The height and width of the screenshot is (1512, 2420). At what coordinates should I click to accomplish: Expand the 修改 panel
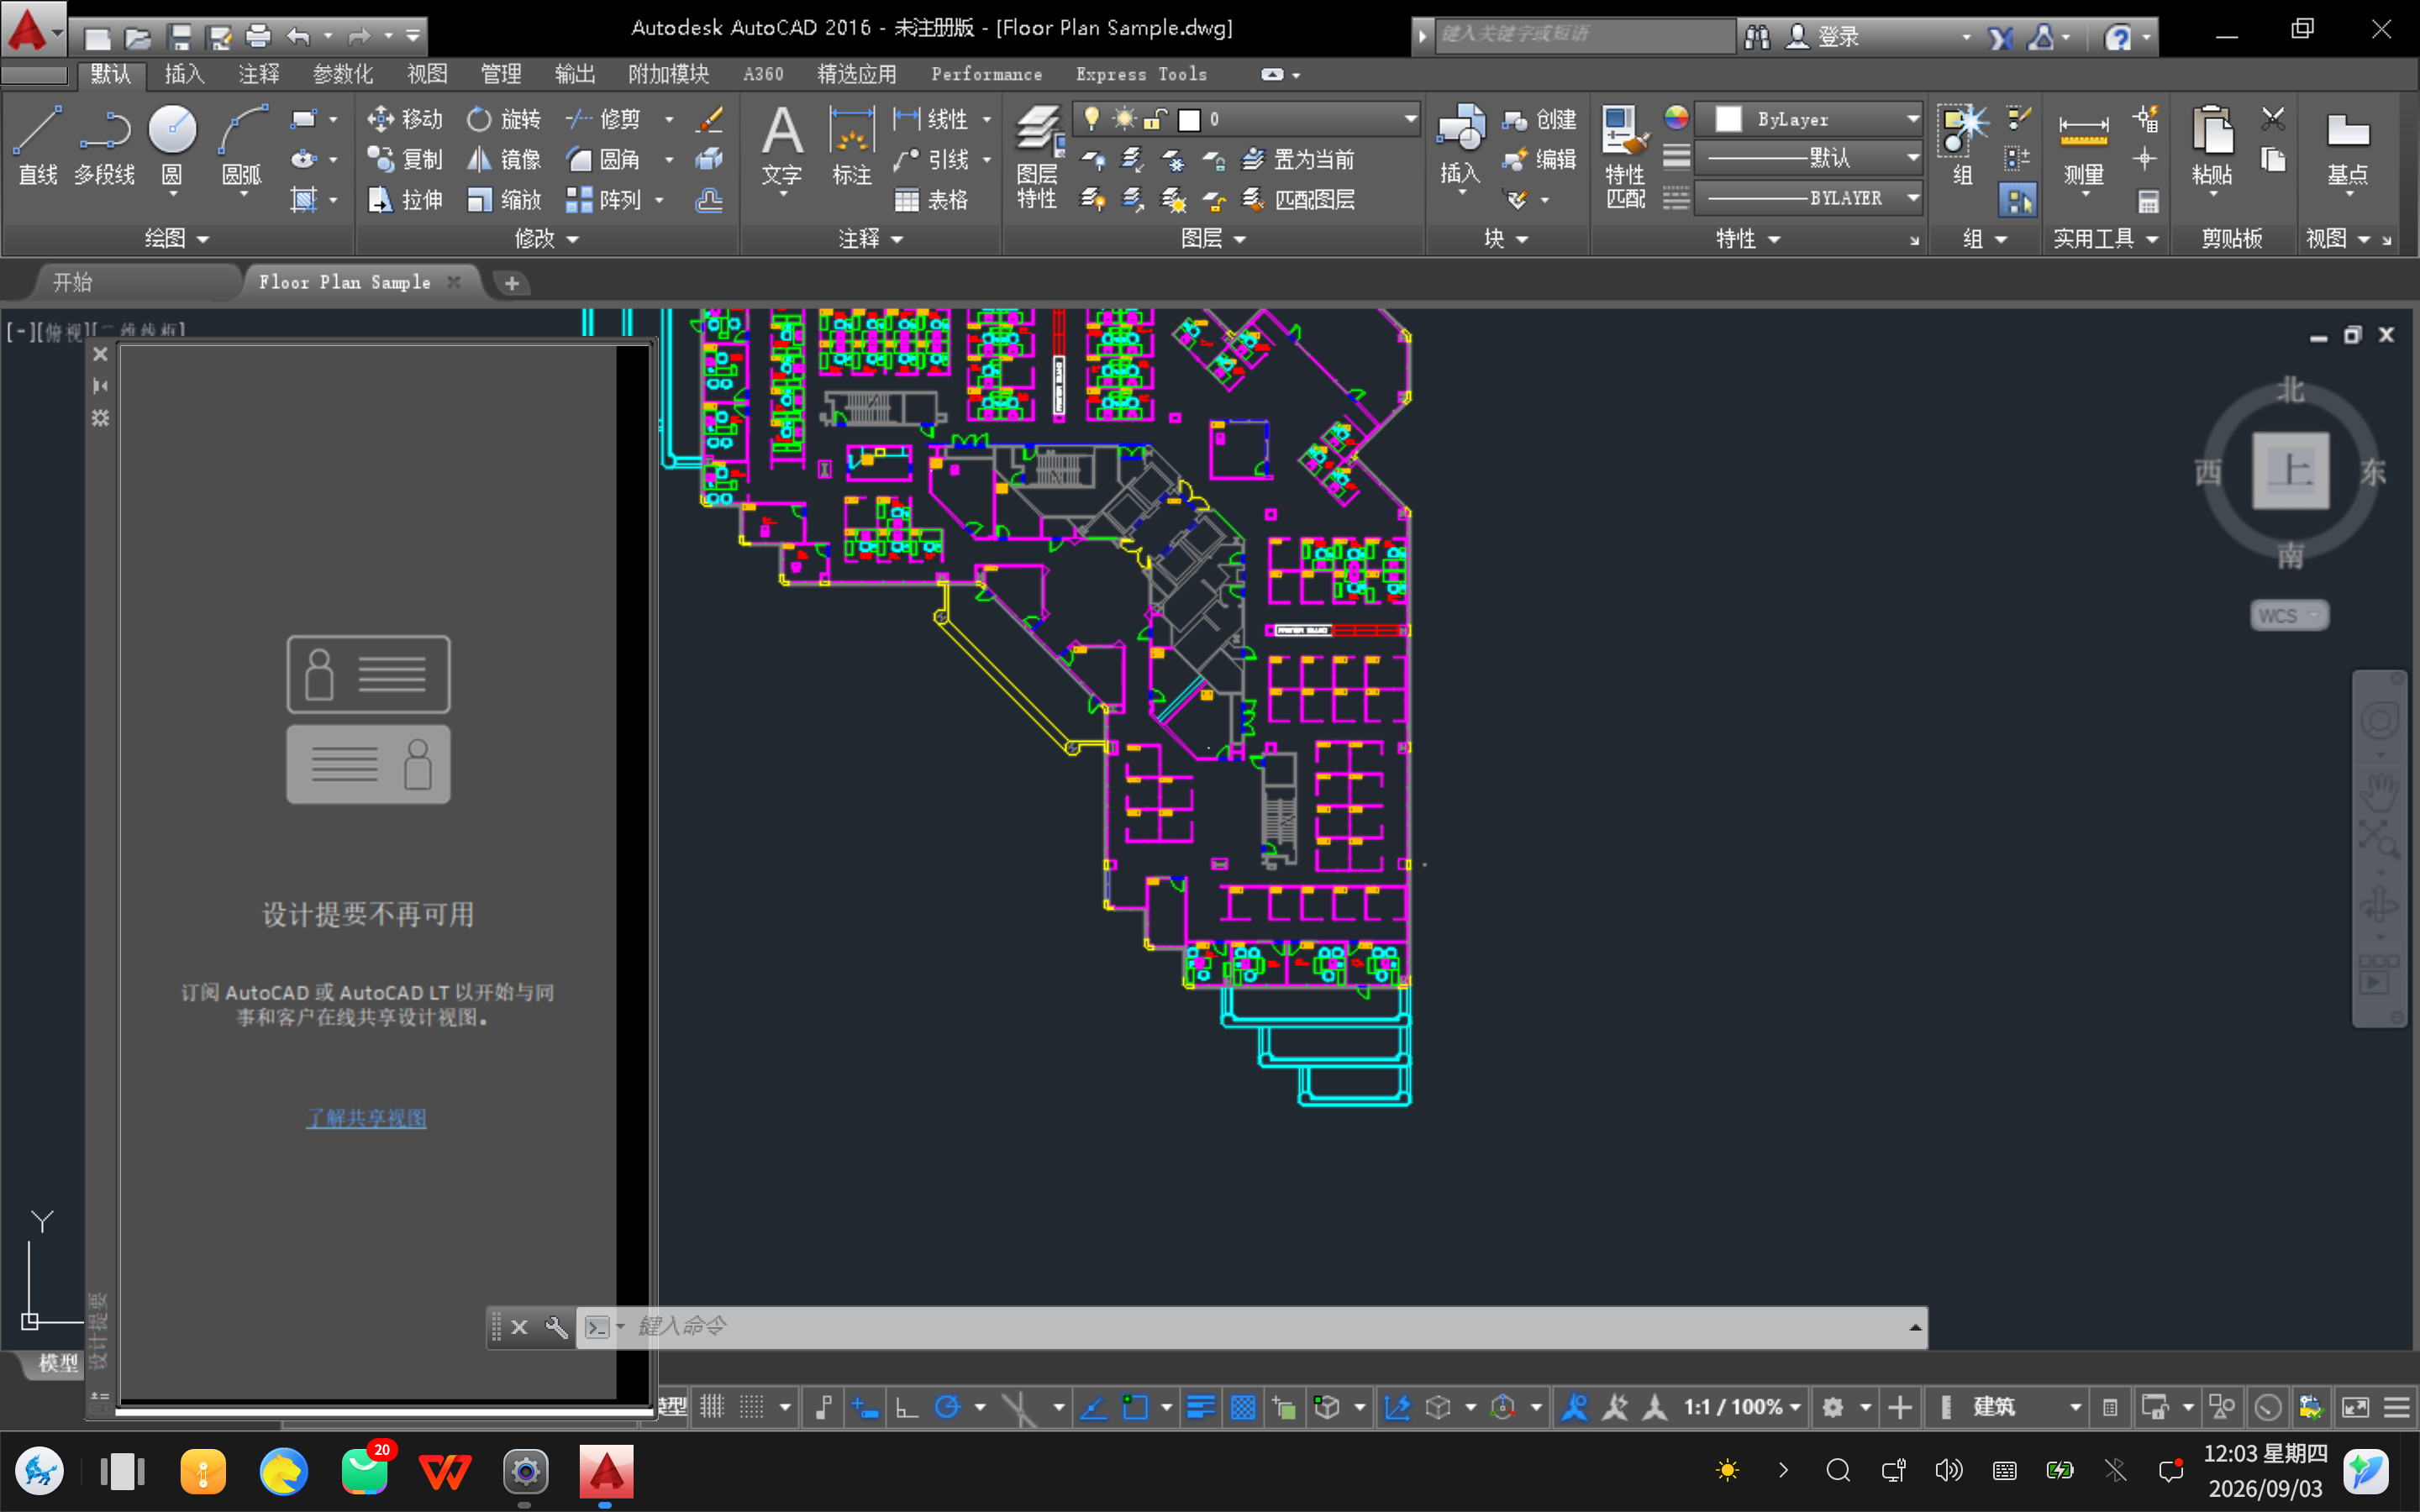point(546,238)
